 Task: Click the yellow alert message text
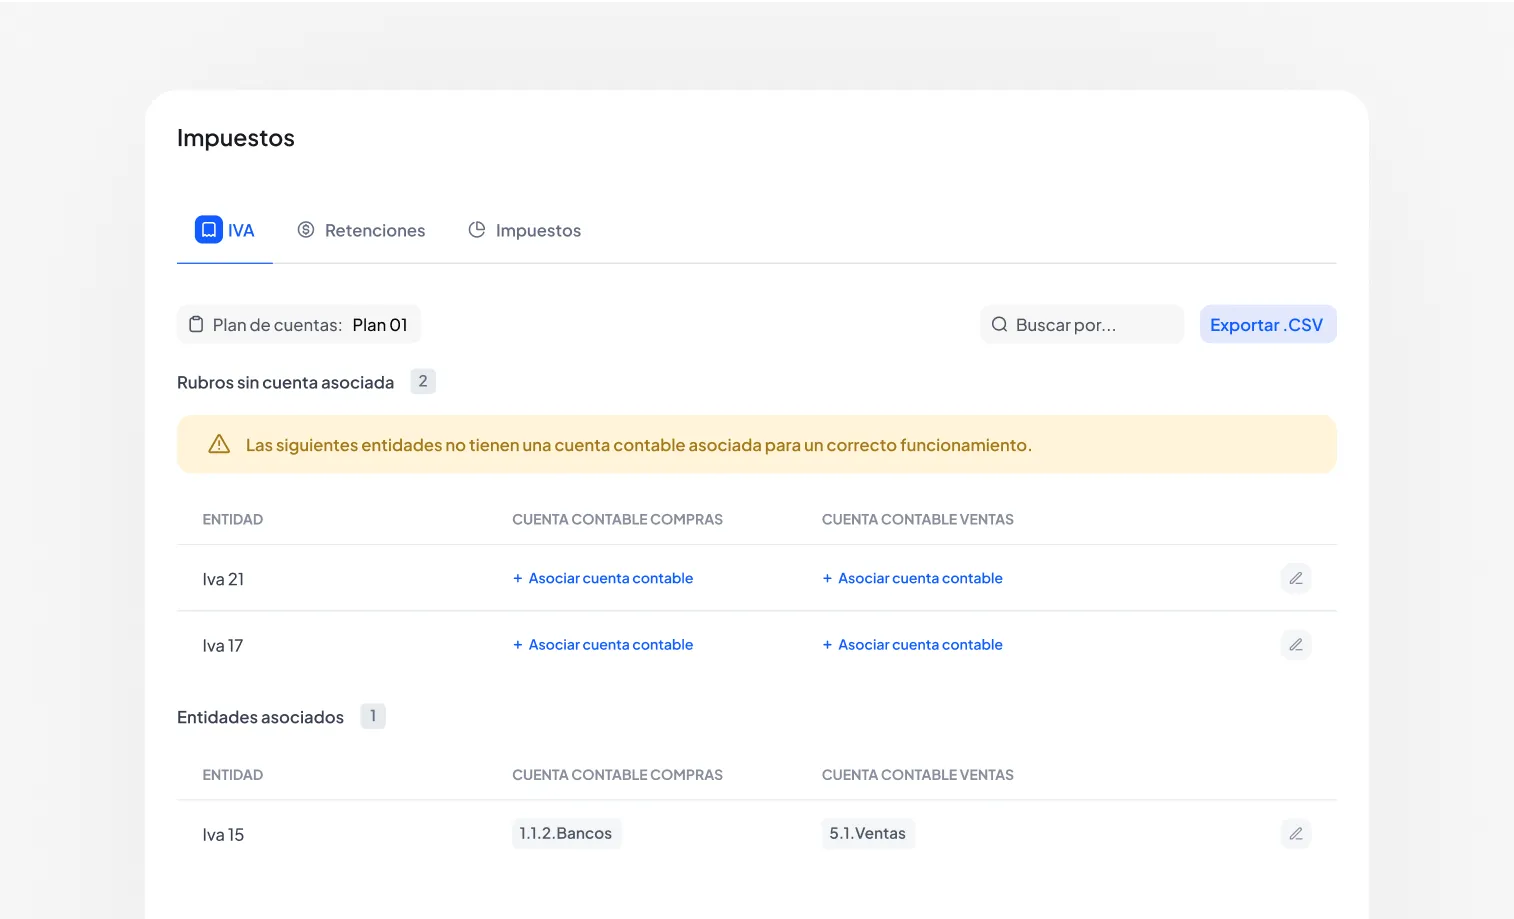(x=639, y=445)
